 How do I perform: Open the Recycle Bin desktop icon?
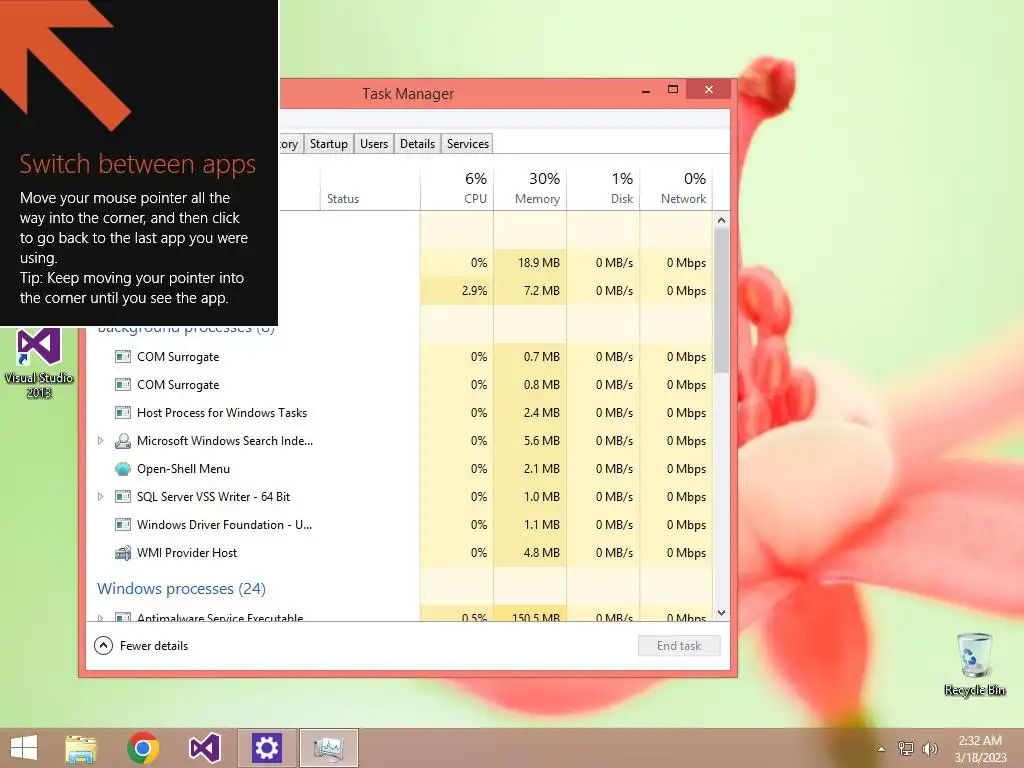(x=974, y=664)
